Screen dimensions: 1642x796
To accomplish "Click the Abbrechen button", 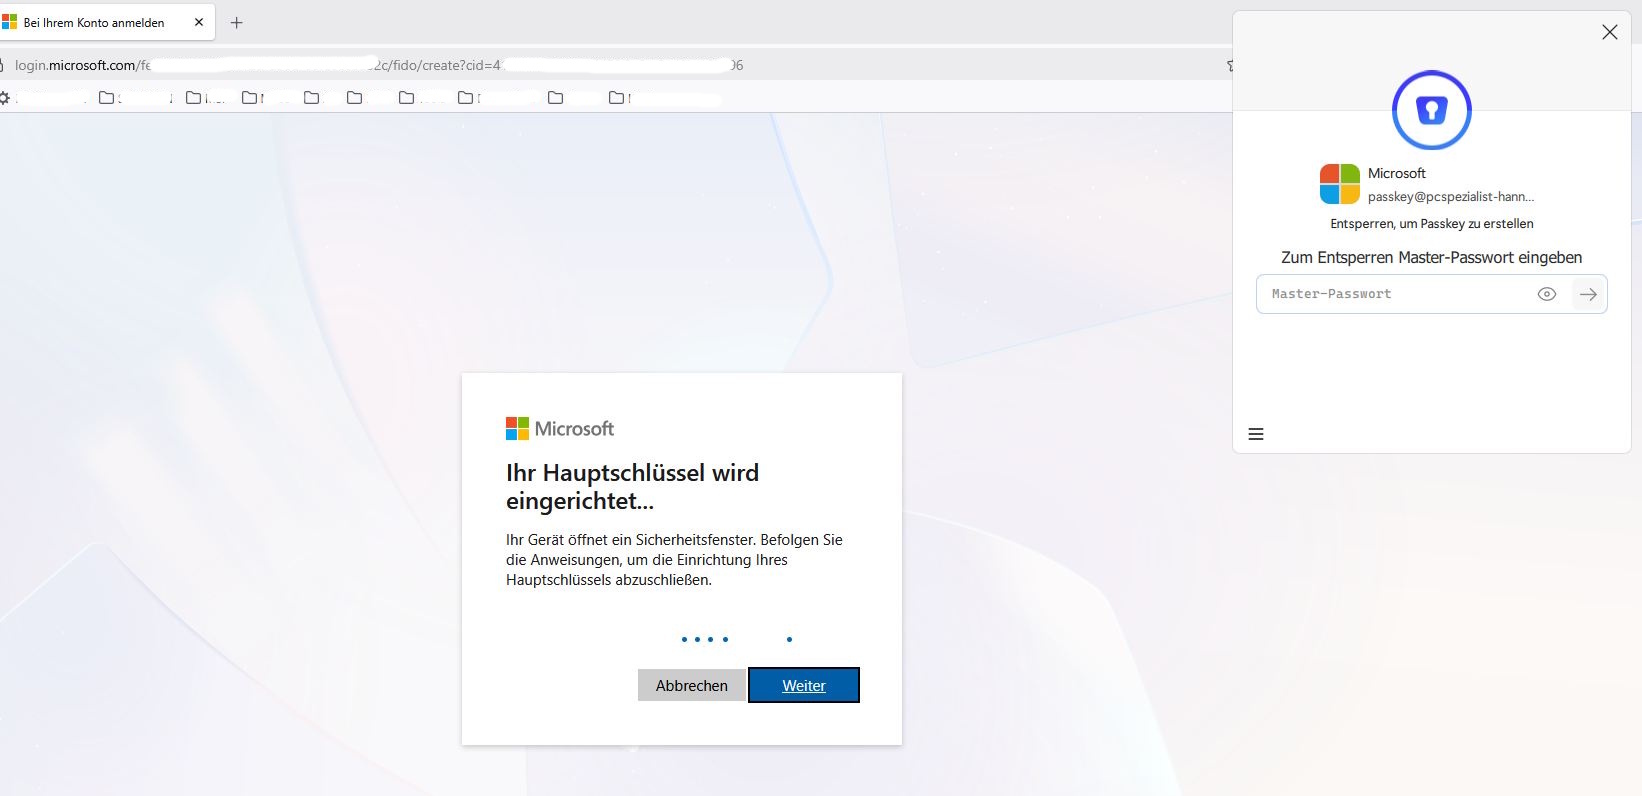I will [692, 685].
